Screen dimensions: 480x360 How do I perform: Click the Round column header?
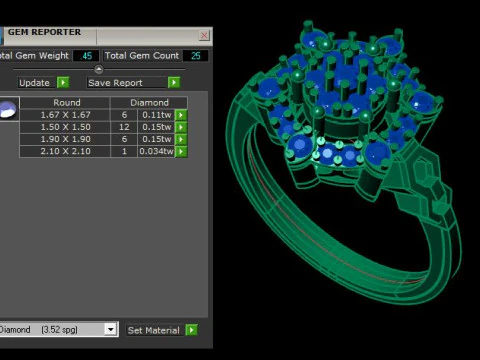(x=65, y=103)
